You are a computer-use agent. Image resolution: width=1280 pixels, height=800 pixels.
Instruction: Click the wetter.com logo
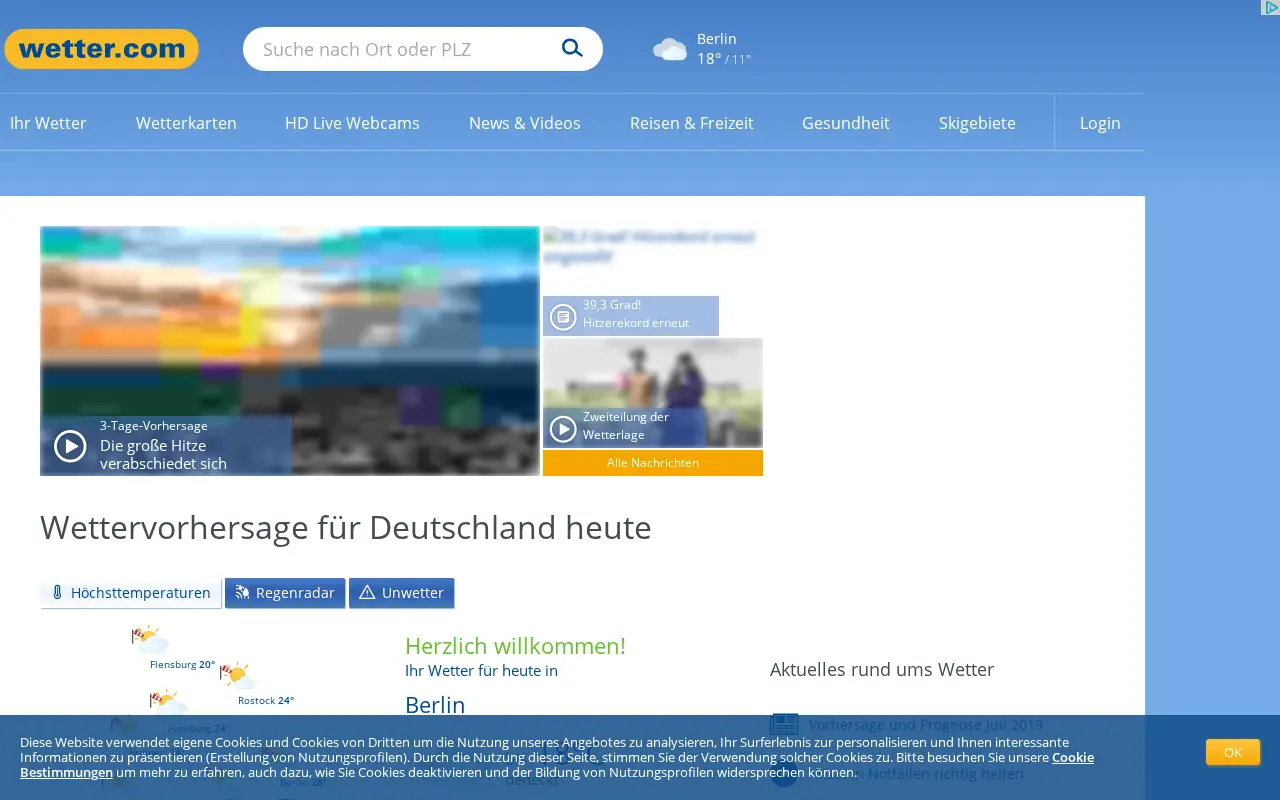point(101,49)
